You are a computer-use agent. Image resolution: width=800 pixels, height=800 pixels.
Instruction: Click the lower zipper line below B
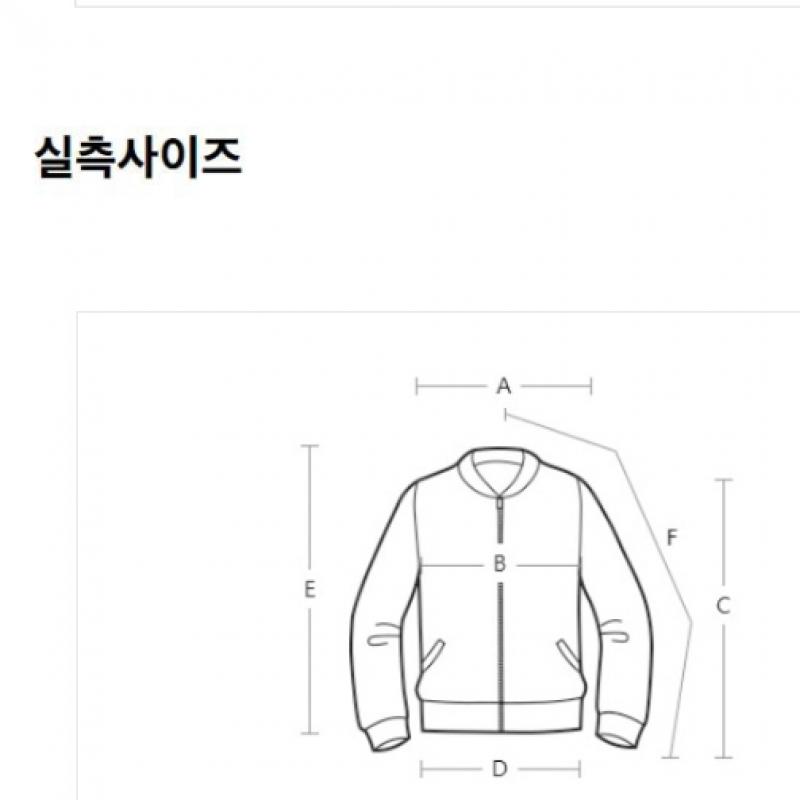501,657
